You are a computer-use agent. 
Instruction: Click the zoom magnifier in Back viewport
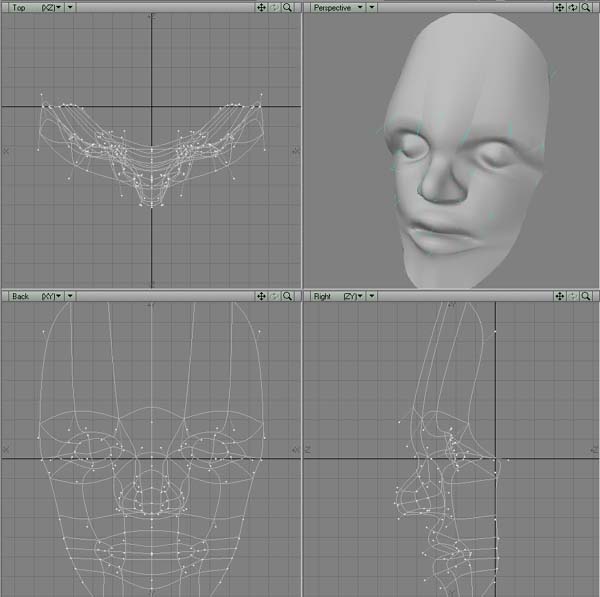287,296
